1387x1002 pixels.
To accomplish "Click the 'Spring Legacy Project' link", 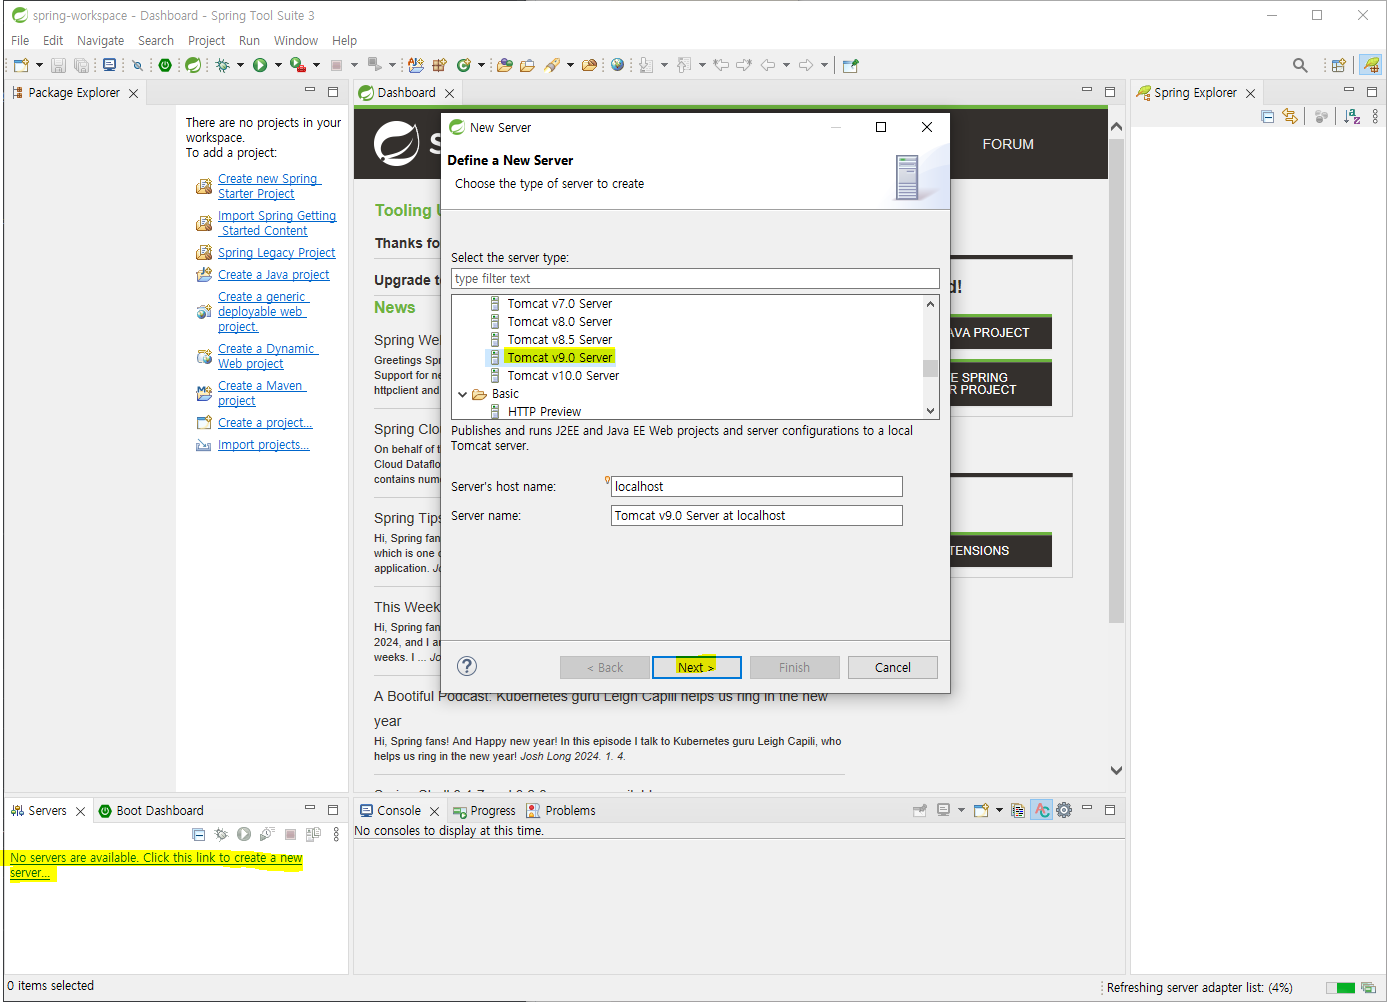I will (277, 253).
